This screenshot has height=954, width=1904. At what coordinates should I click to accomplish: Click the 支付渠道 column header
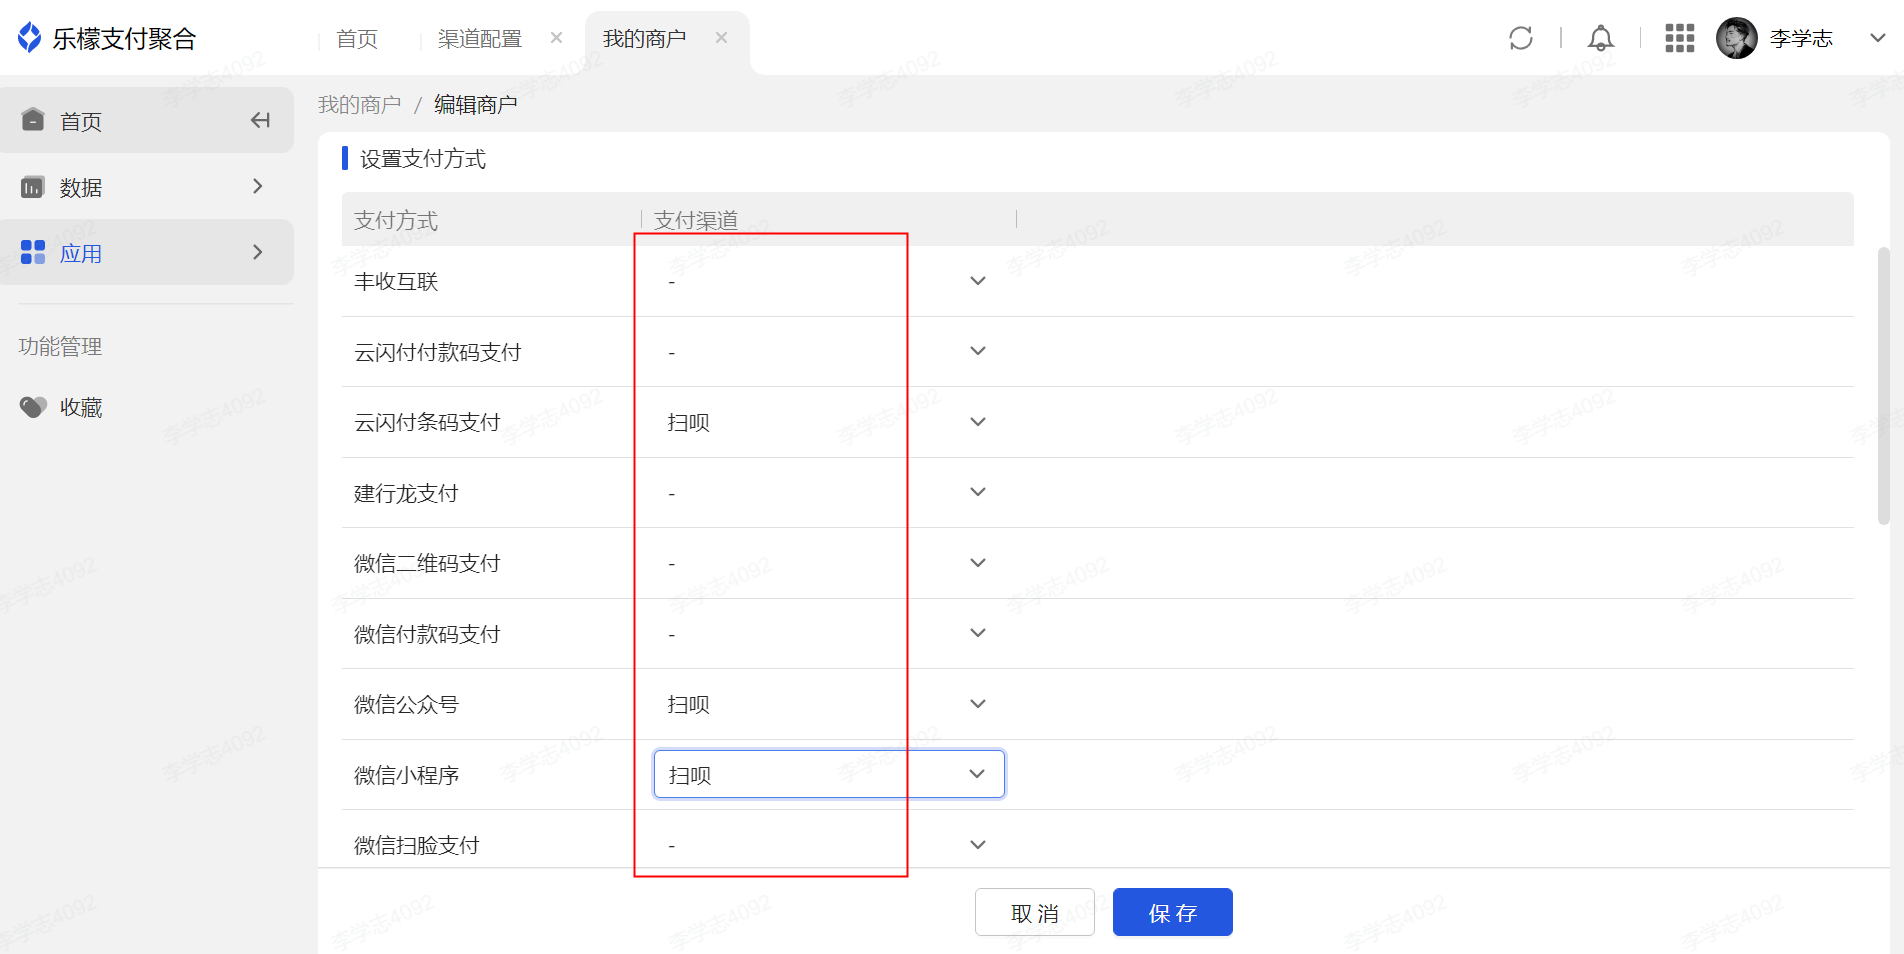pyautogui.click(x=696, y=220)
